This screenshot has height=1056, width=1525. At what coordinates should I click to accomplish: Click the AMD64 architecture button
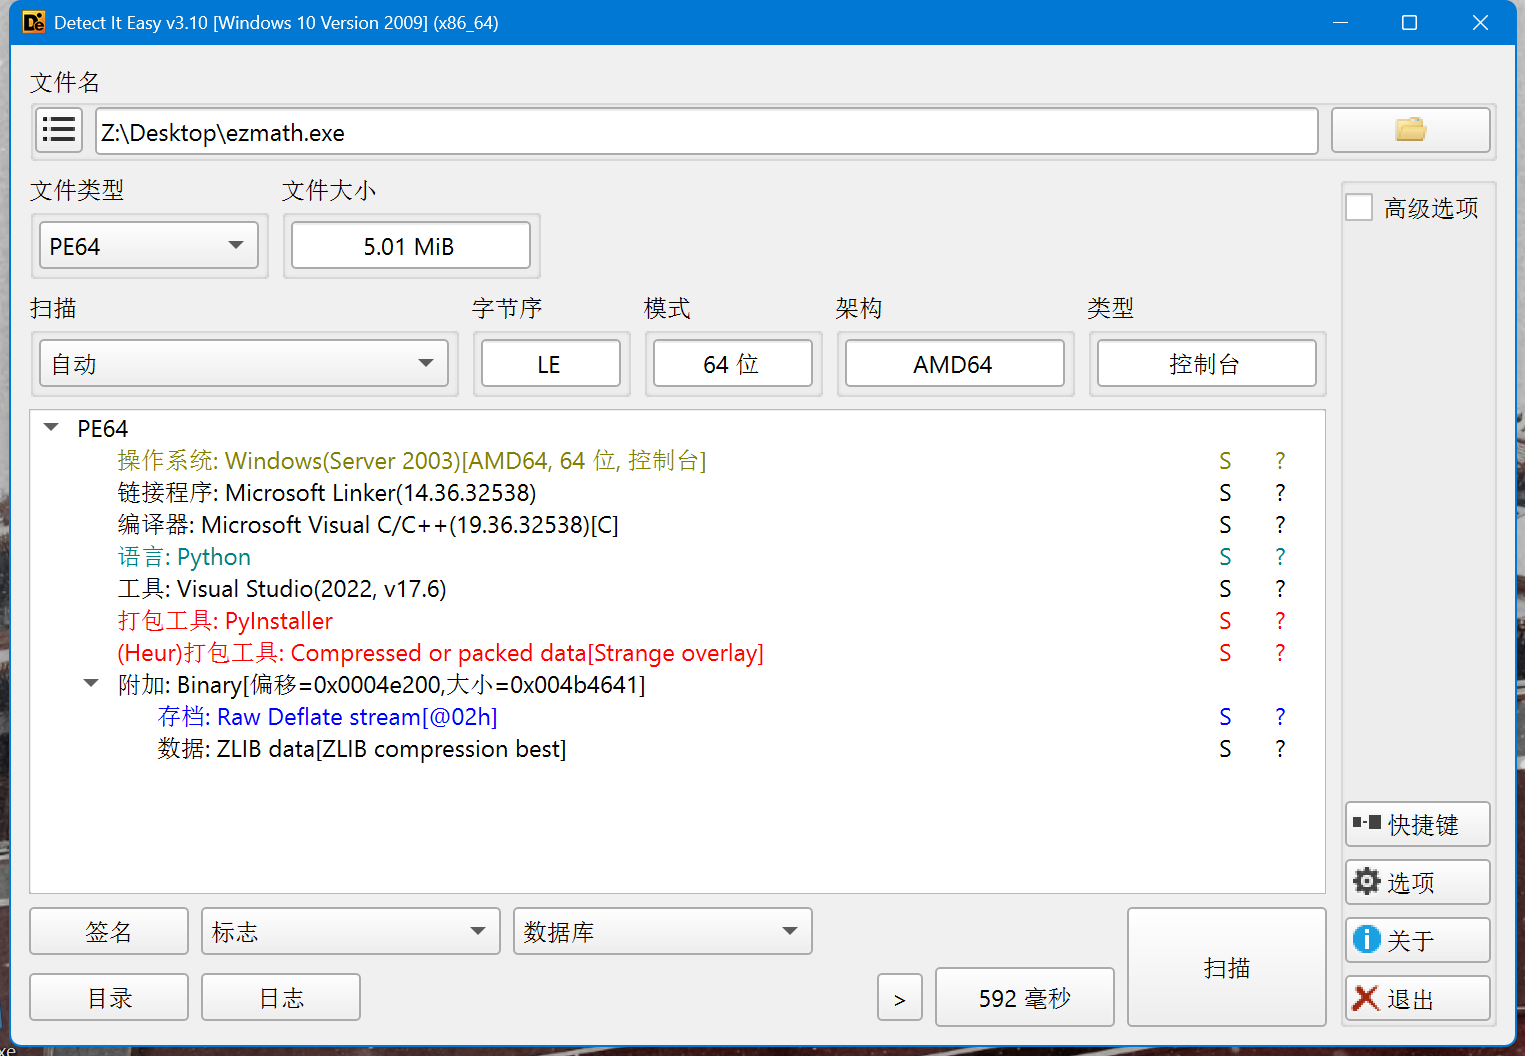(954, 364)
